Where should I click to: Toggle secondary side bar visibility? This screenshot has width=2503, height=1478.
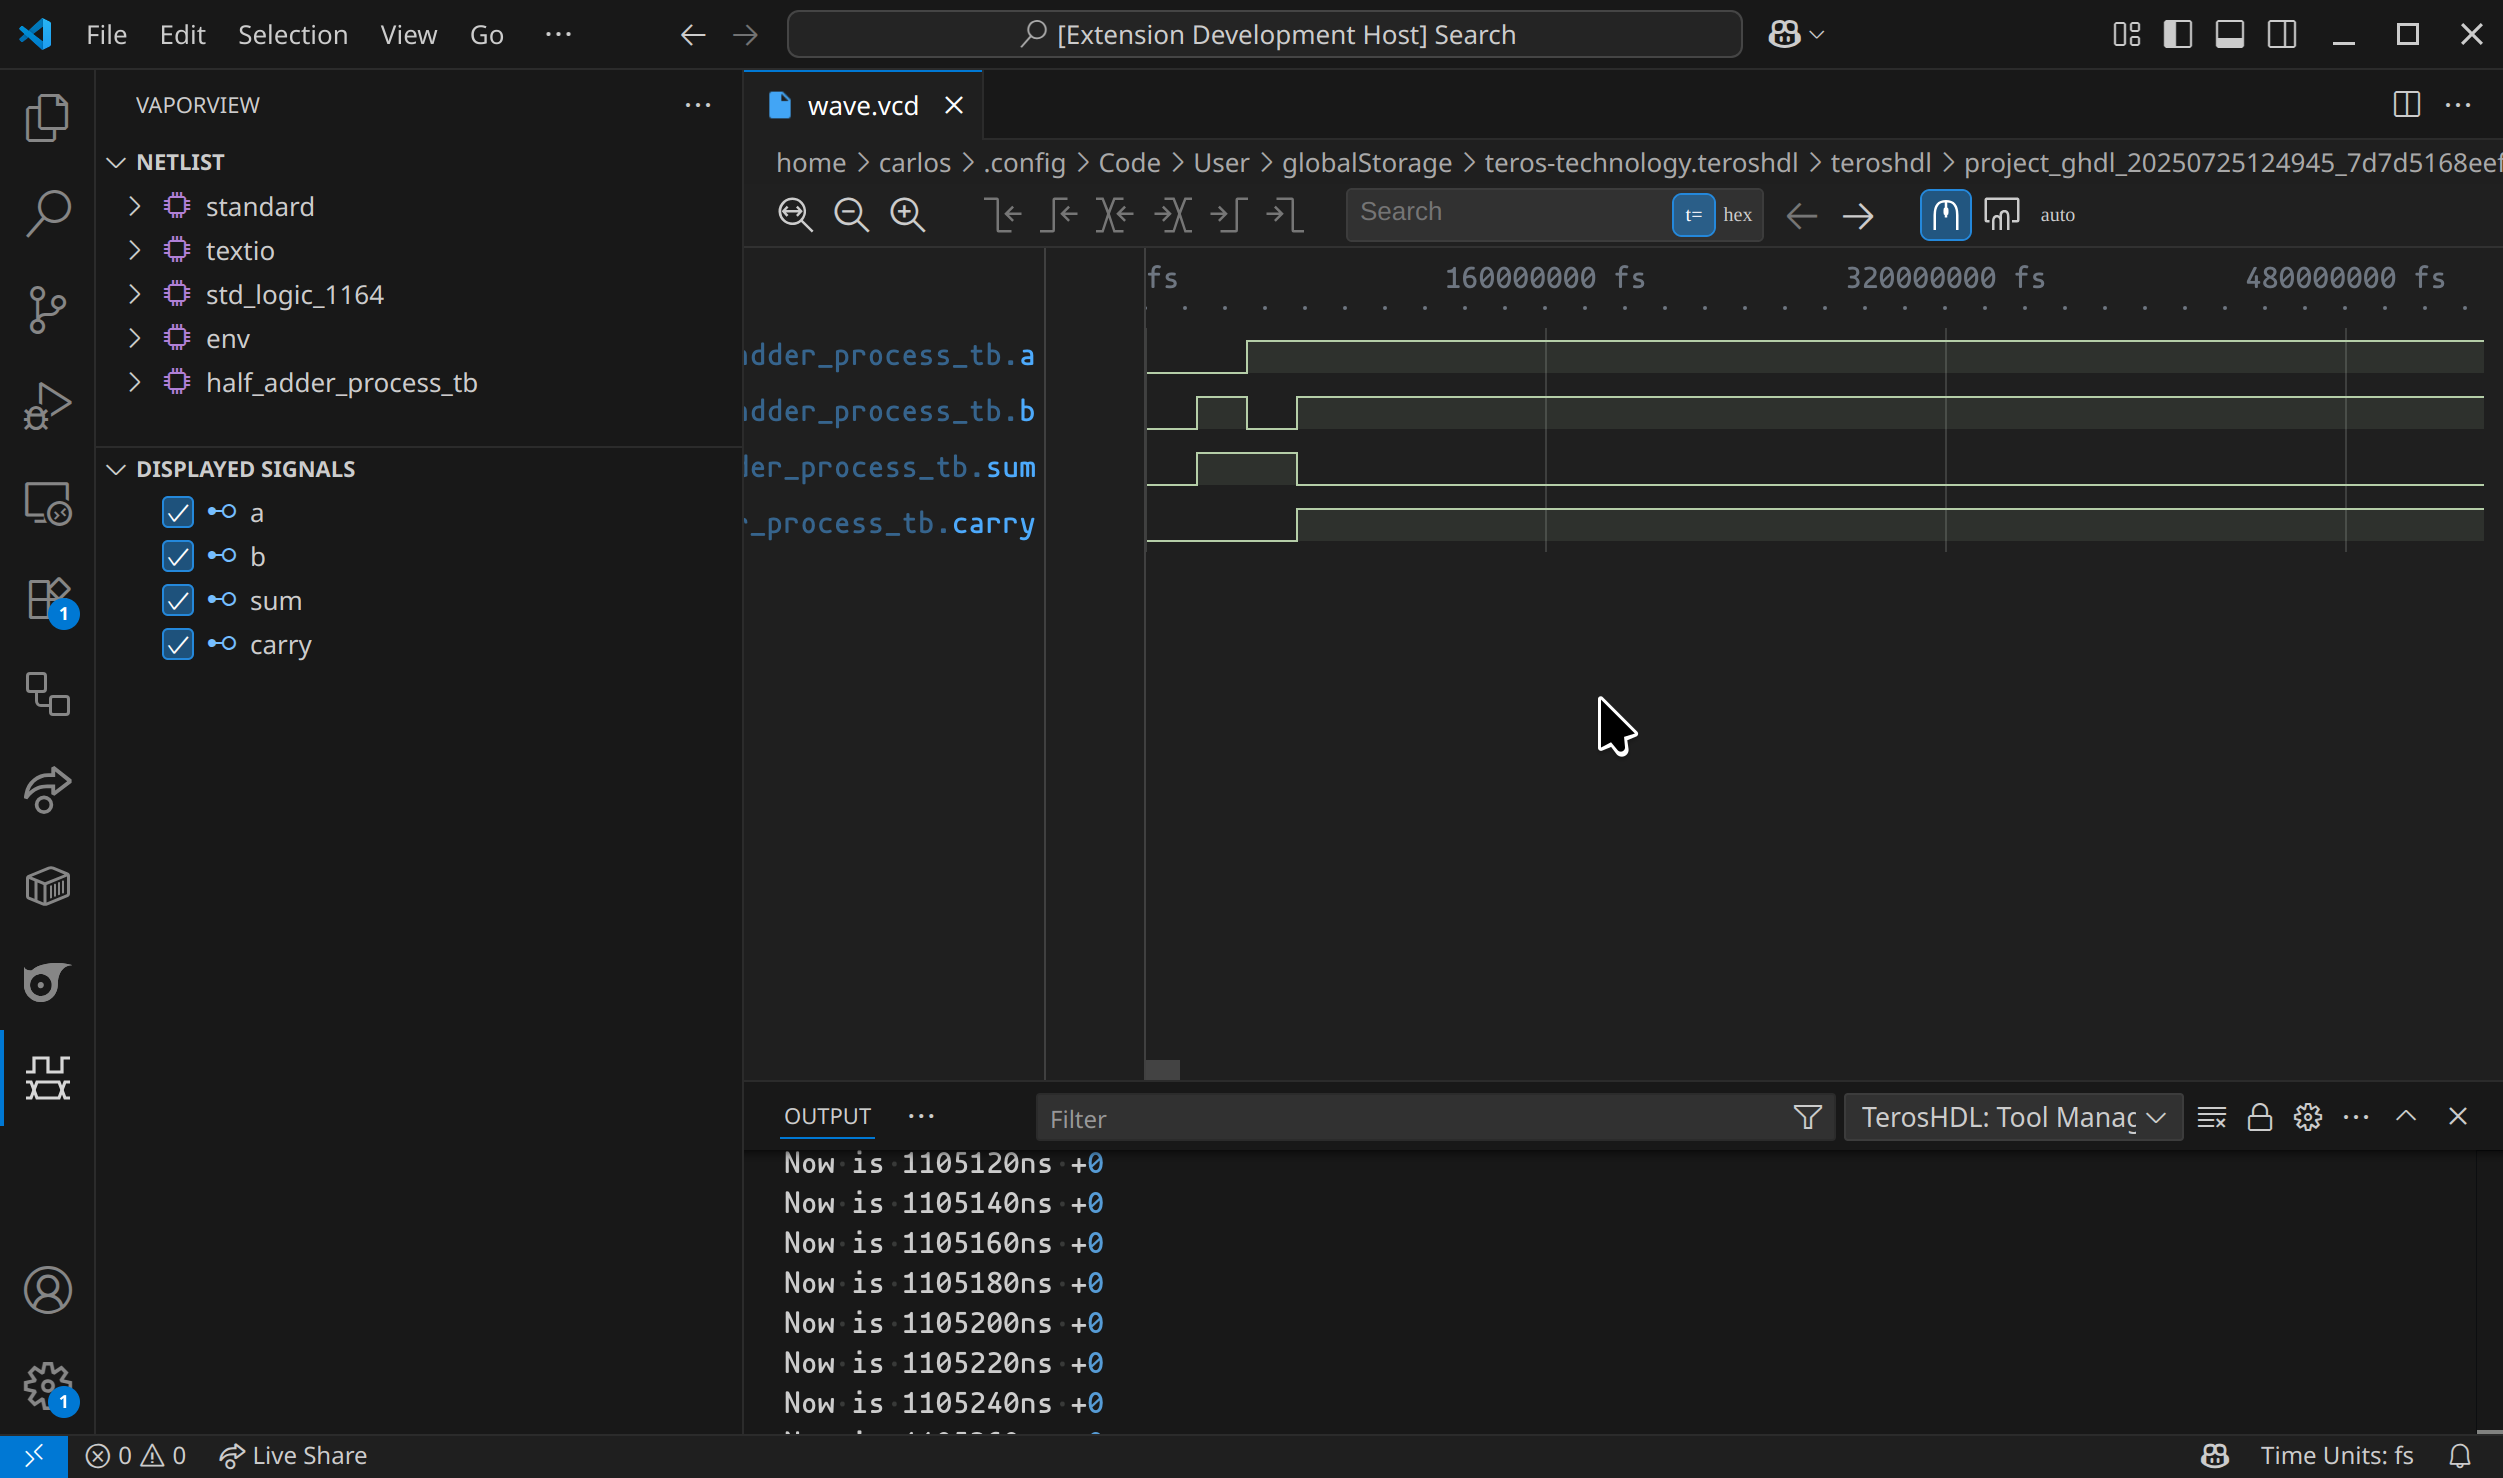2282,35
